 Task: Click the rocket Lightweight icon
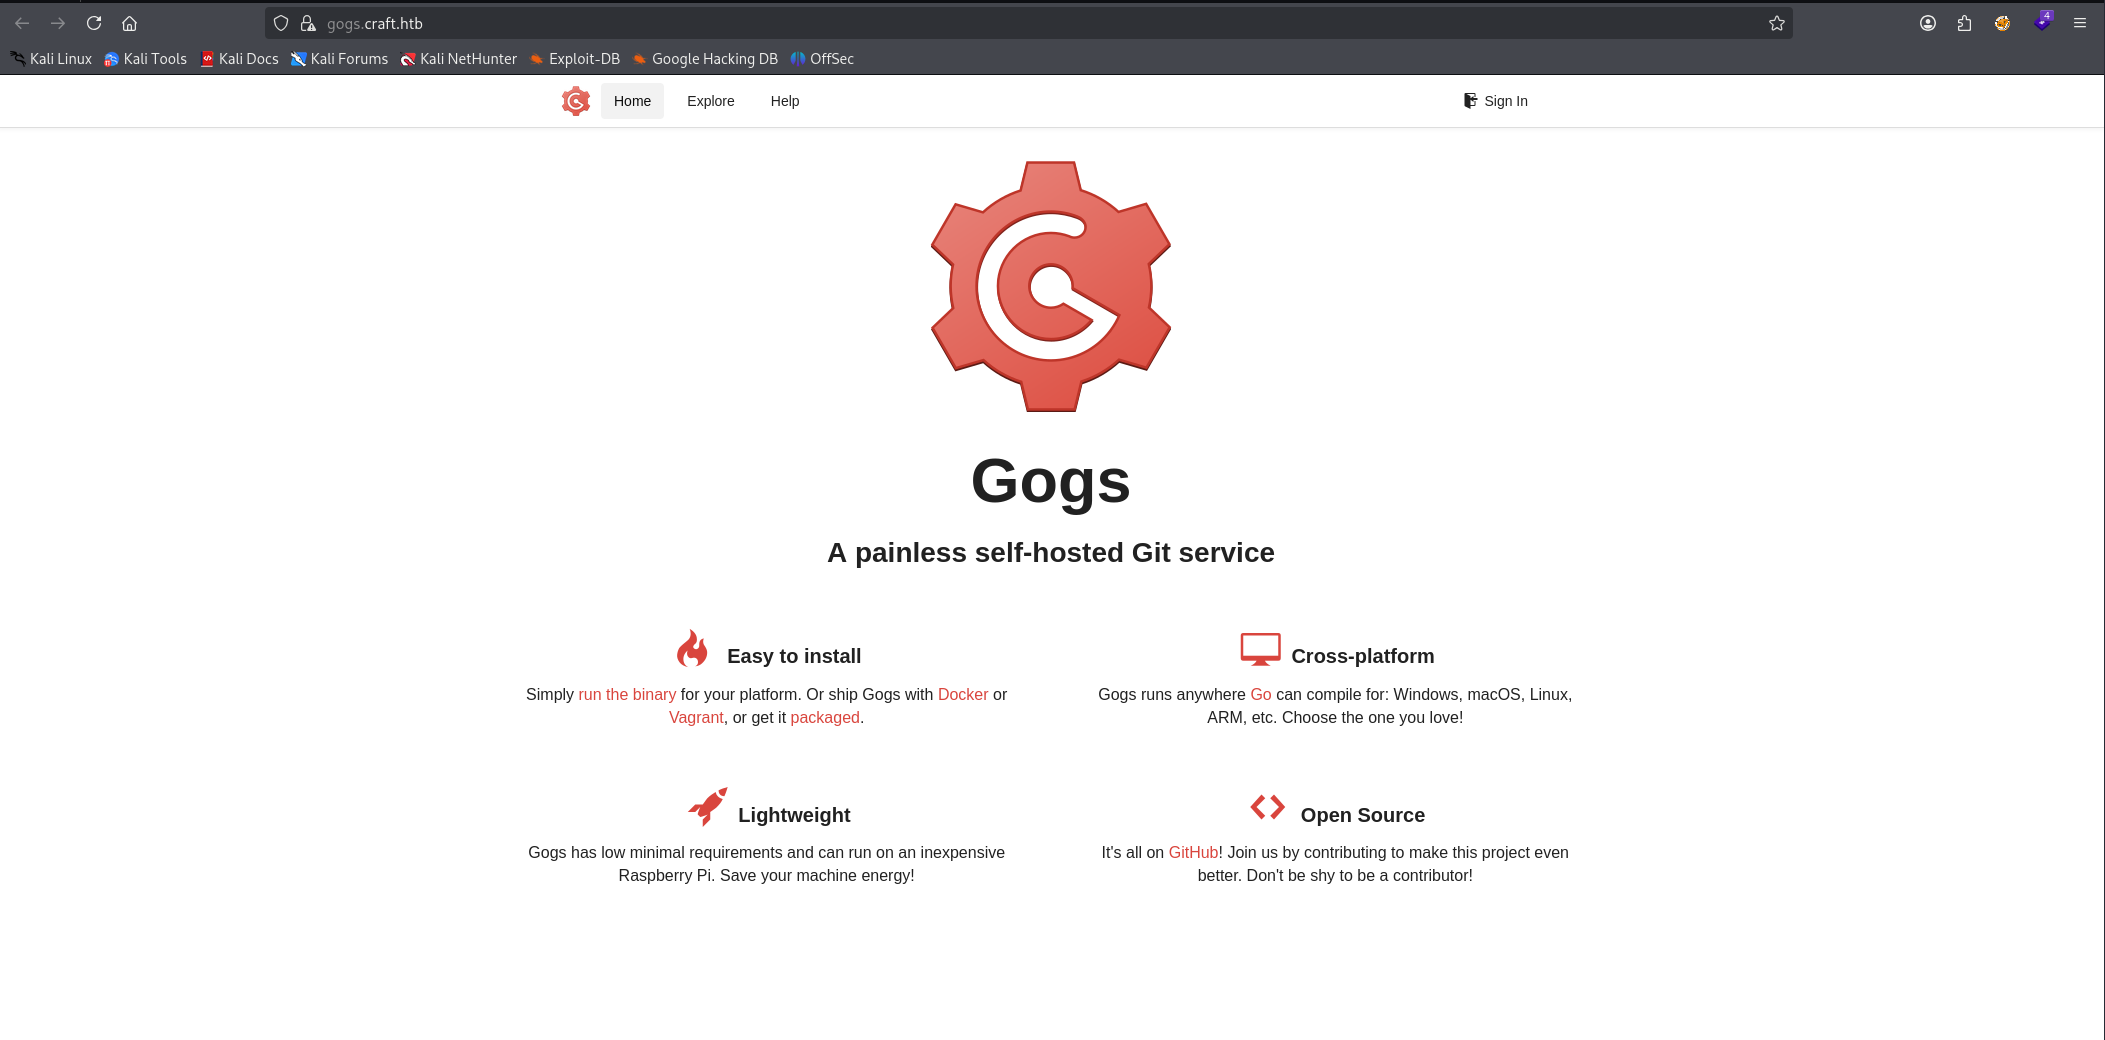tap(708, 806)
